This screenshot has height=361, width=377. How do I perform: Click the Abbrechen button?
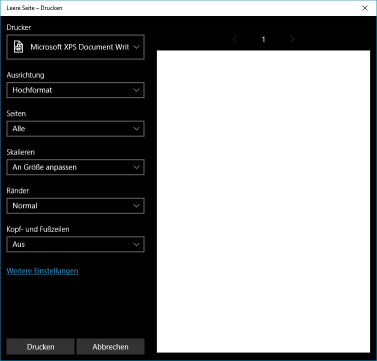click(x=110, y=347)
